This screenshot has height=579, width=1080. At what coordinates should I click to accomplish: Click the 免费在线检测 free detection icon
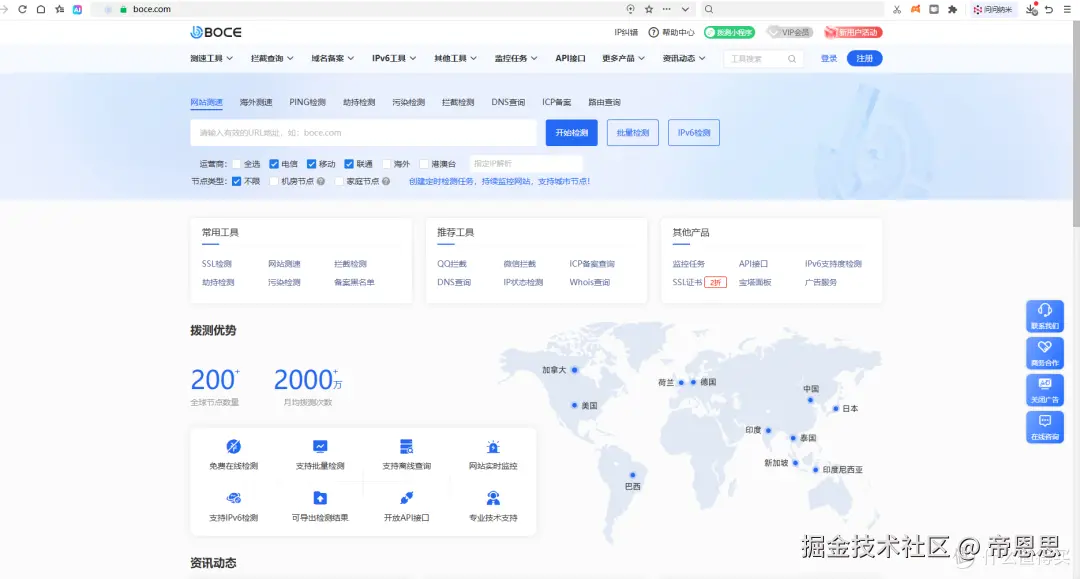[233, 446]
